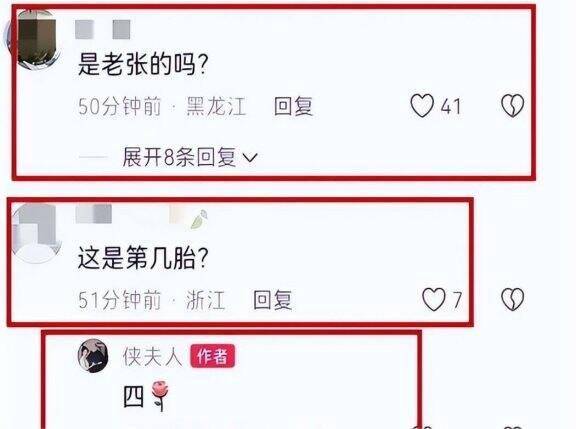Click the blurred username of second commenter
The width and height of the screenshot is (576, 429).
[94, 214]
